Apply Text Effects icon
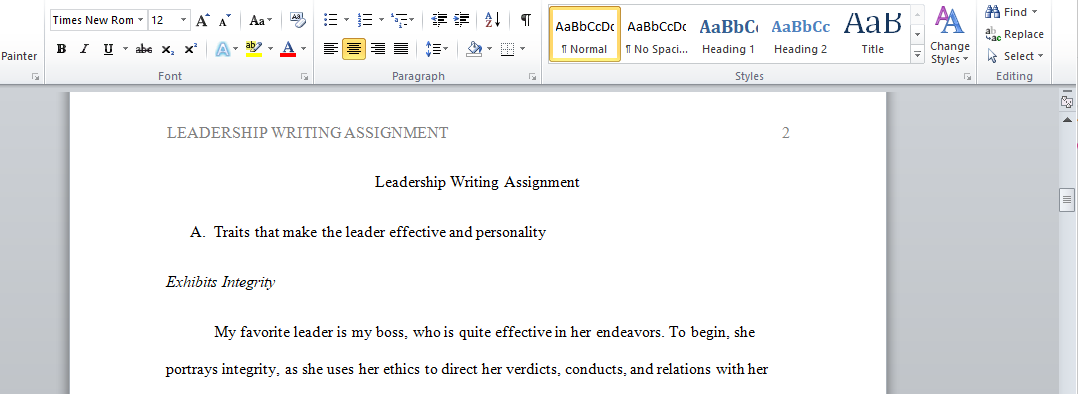Screen dimensions: 1078x394 pyautogui.click(x=223, y=49)
